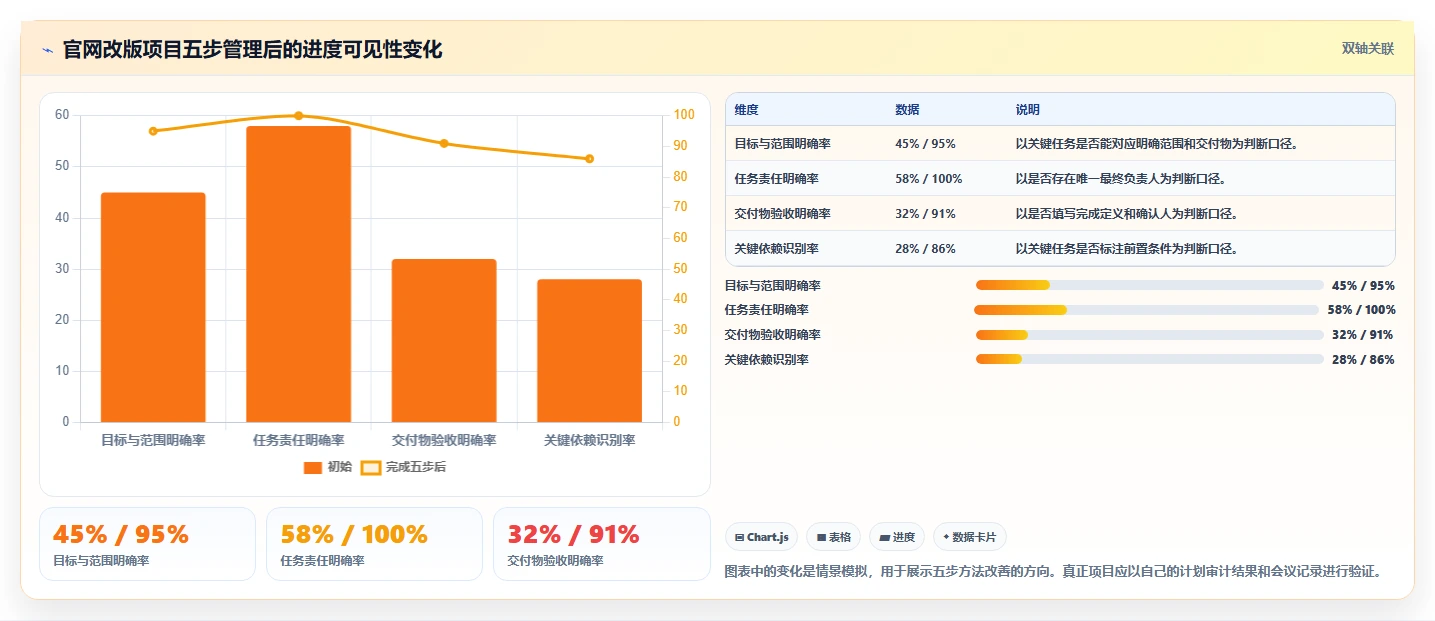Click the orange bar for 目标与范围明确率
This screenshot has height=621, width=1435.
[153, 307]
